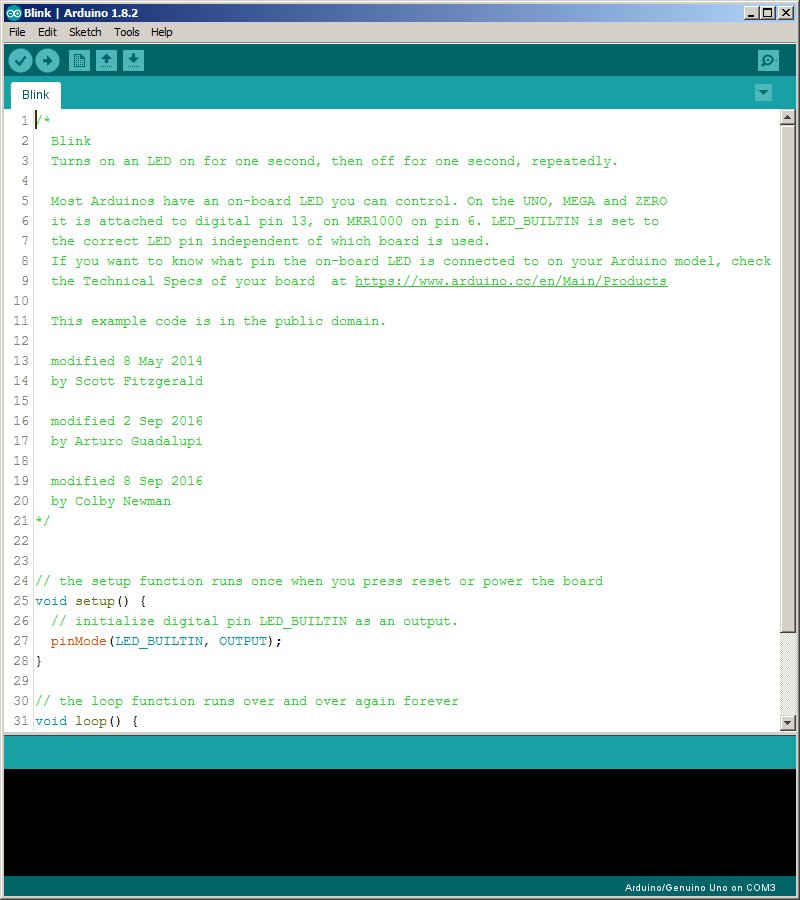Click the Upload arrow icon
This screenshot has height=900, width=800.
tap(47, 61)
